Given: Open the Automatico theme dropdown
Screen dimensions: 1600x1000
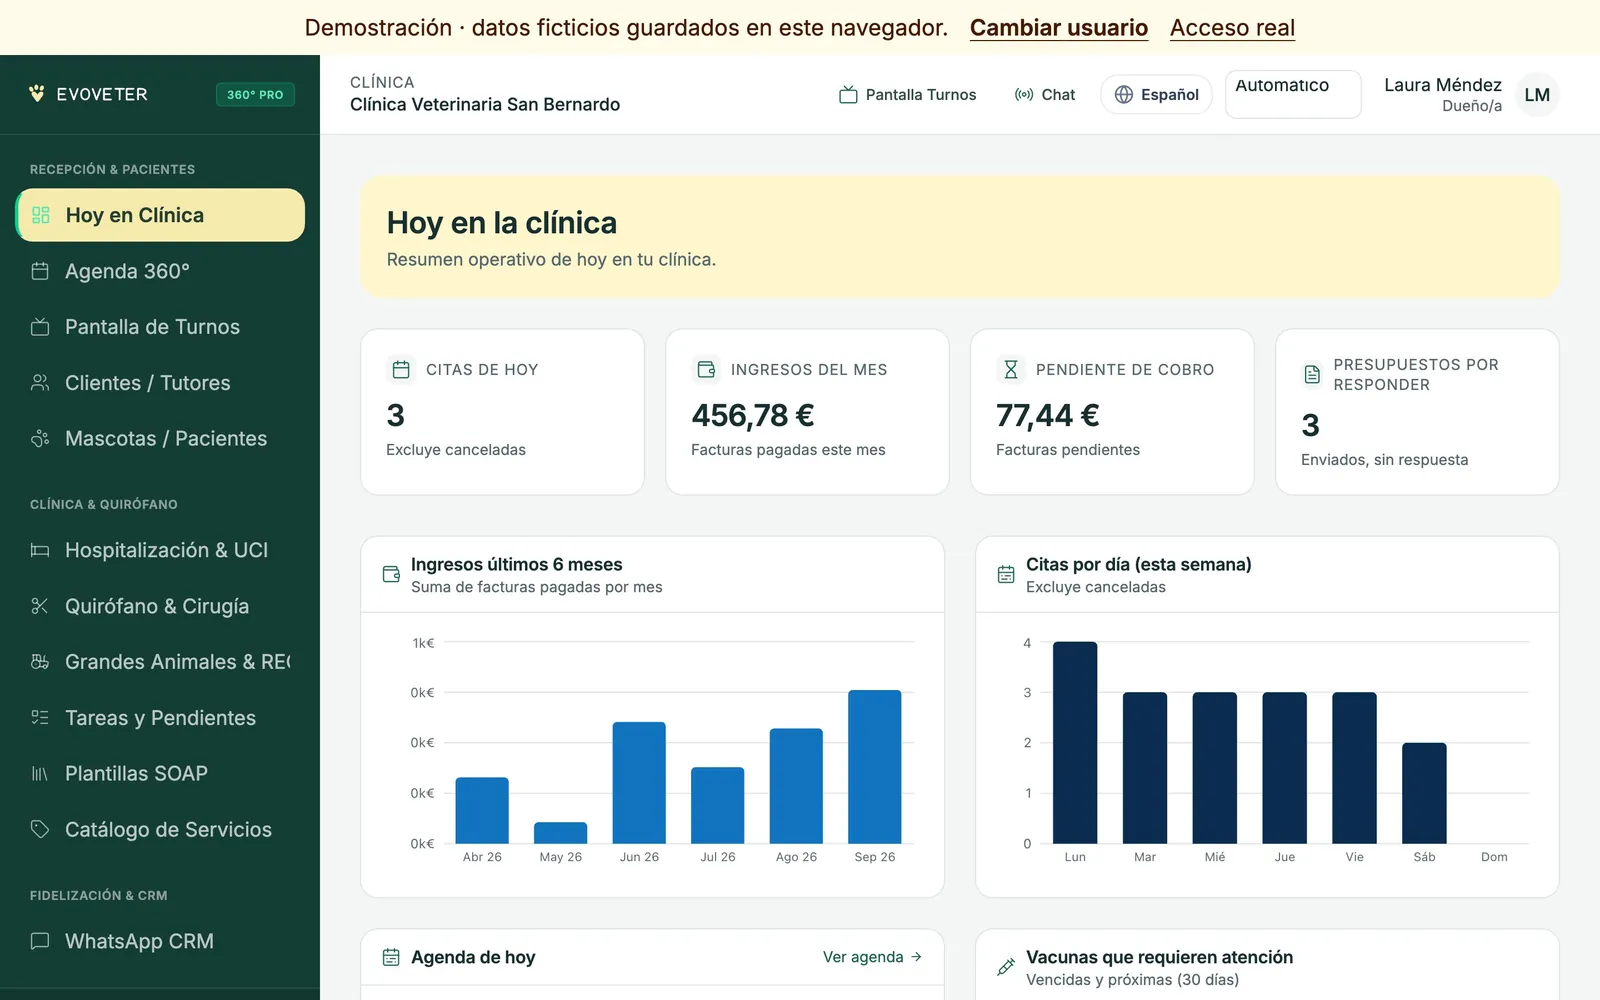Looking at the screenshot, I should 1293,94.
